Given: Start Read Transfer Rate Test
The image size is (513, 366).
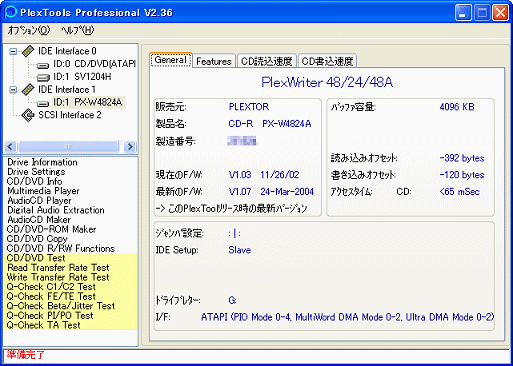Looking at the screenshot, I should click(x=58, y=268).
